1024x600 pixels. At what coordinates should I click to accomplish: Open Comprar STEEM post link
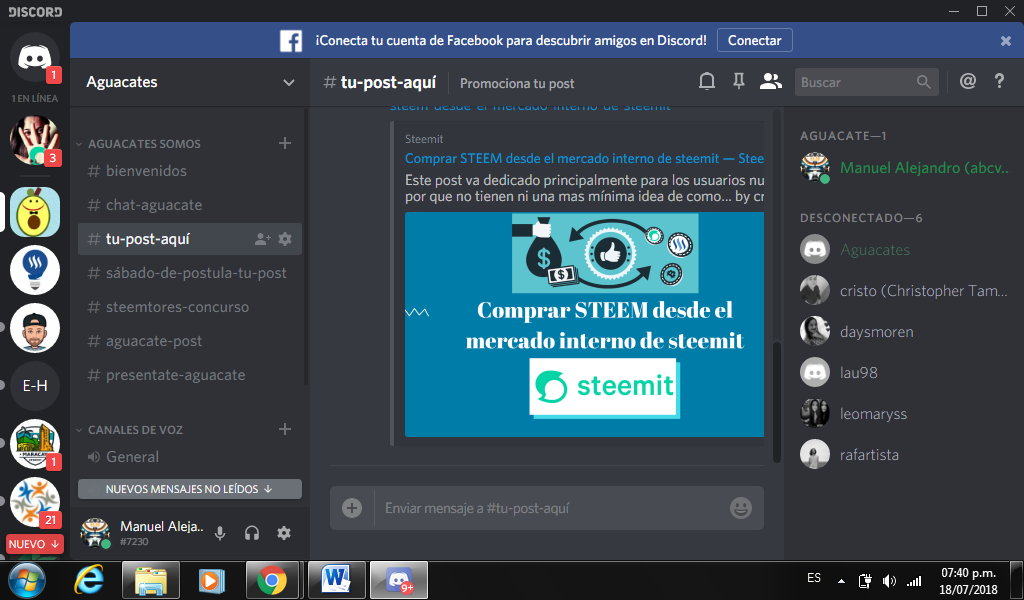584,159
